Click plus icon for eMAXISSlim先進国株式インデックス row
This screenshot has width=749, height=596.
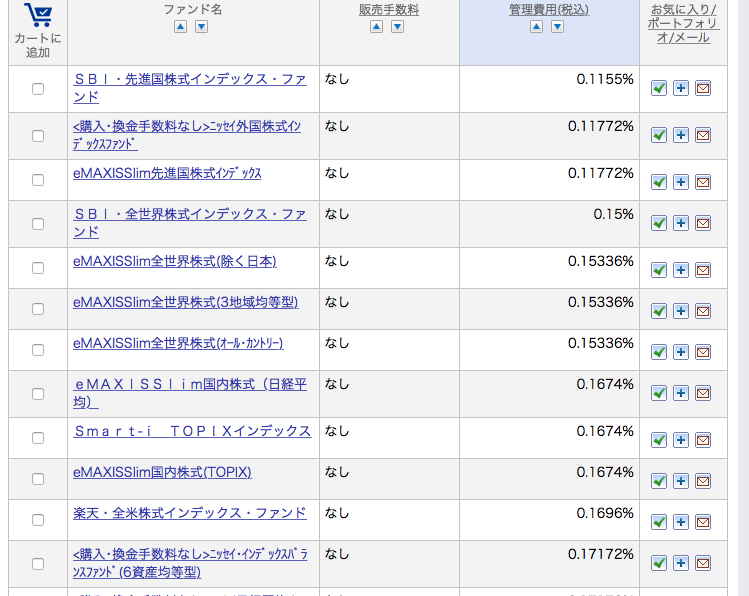[x=681, y=182]
